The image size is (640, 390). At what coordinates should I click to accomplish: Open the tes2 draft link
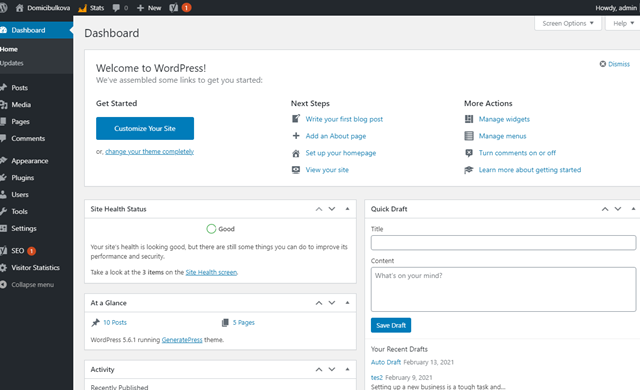[377, 378]
